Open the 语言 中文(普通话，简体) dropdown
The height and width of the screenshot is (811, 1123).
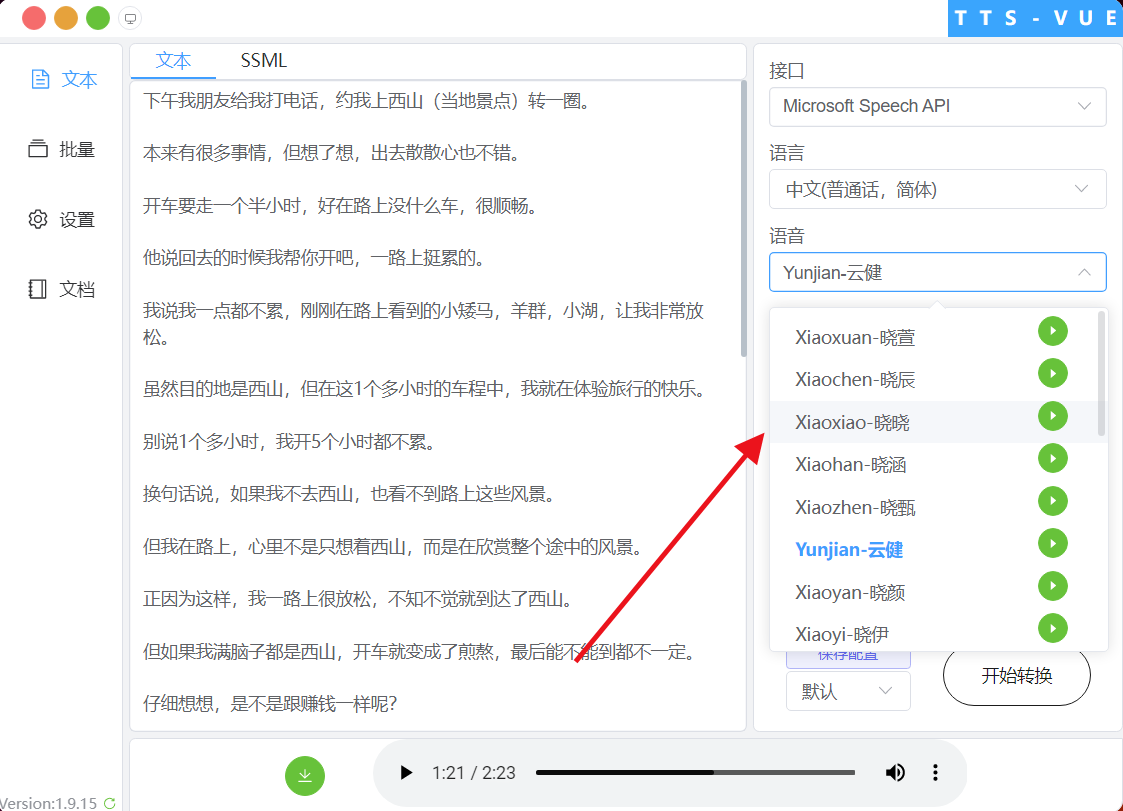pyautogui.click(x=937, y=189)
